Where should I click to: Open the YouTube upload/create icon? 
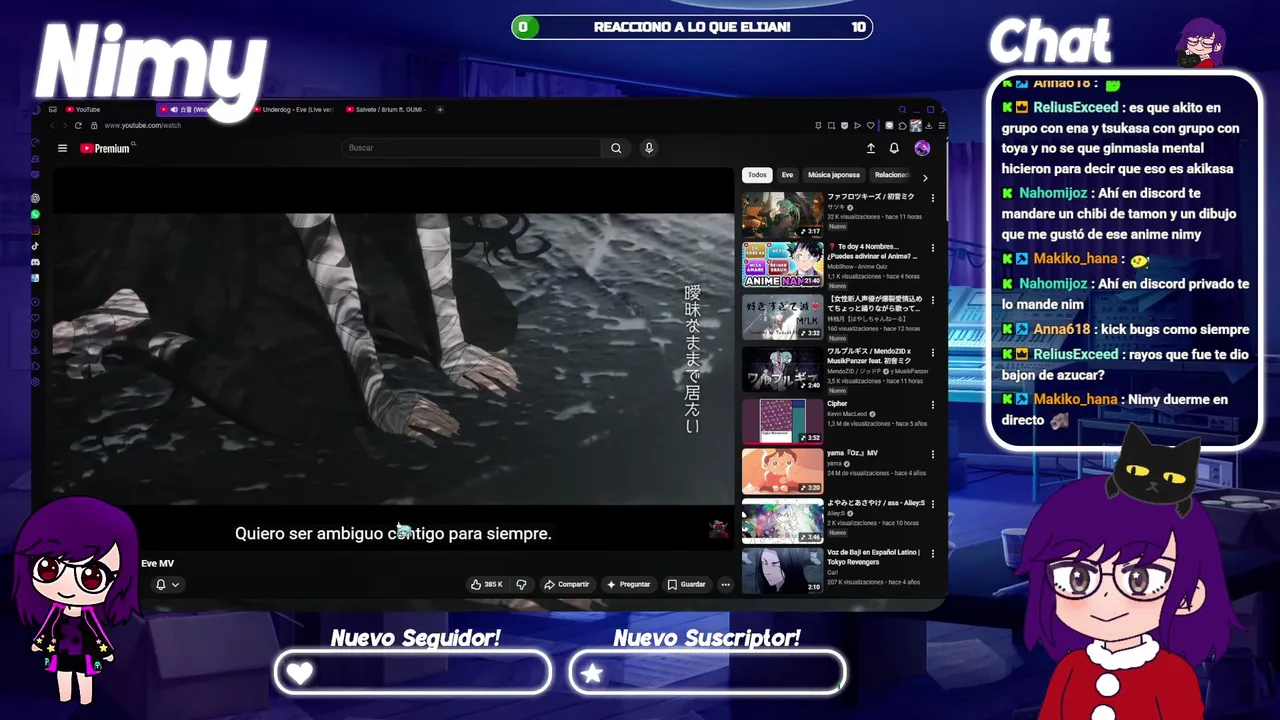tap(870, 148)
